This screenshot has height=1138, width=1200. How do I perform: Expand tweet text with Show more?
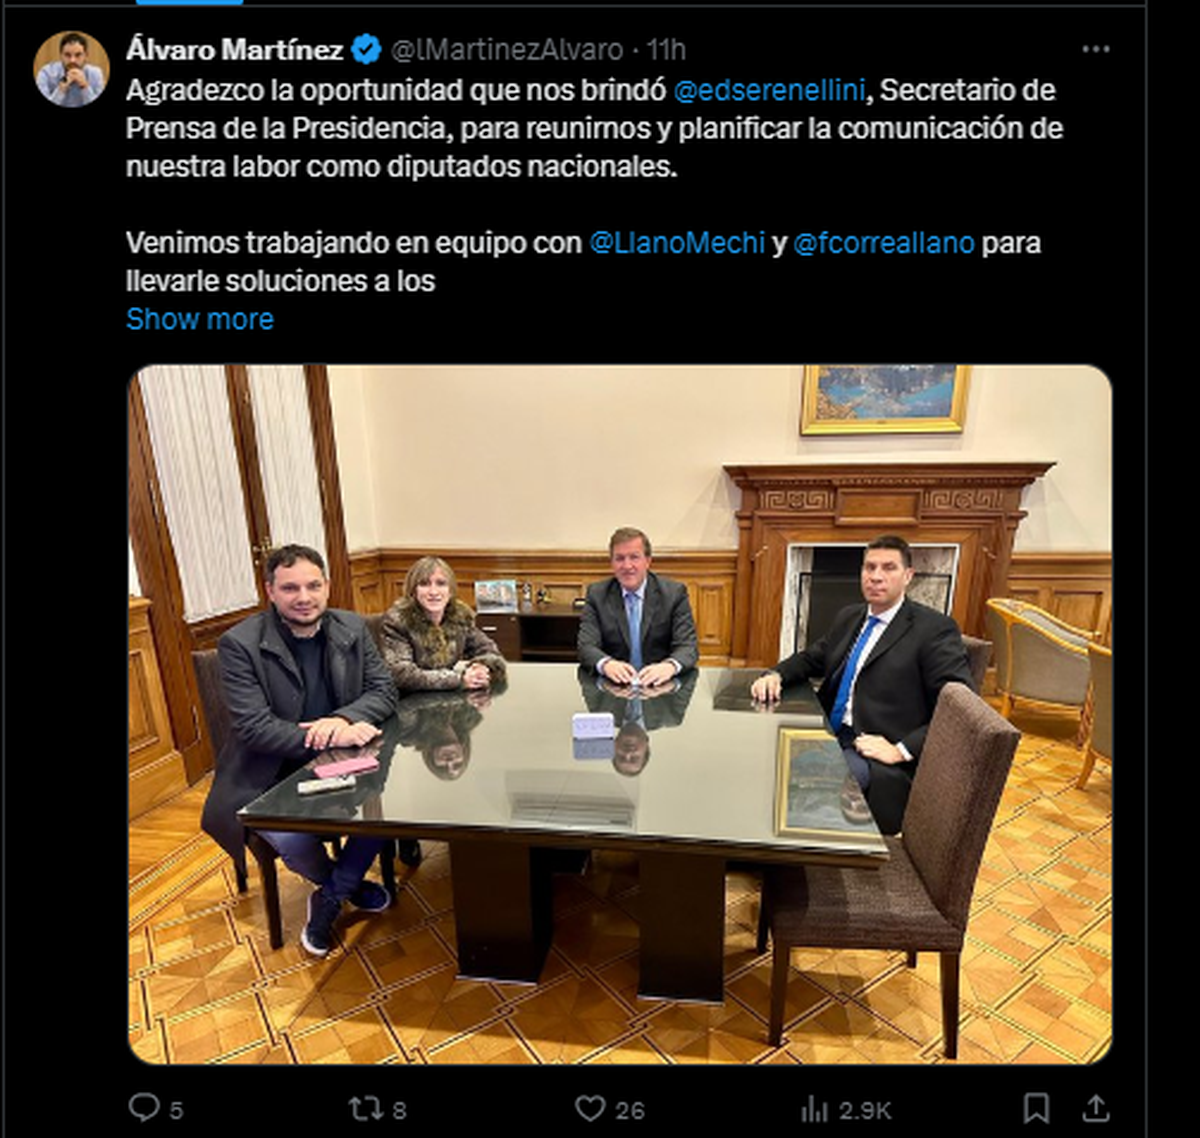[200, 319]
